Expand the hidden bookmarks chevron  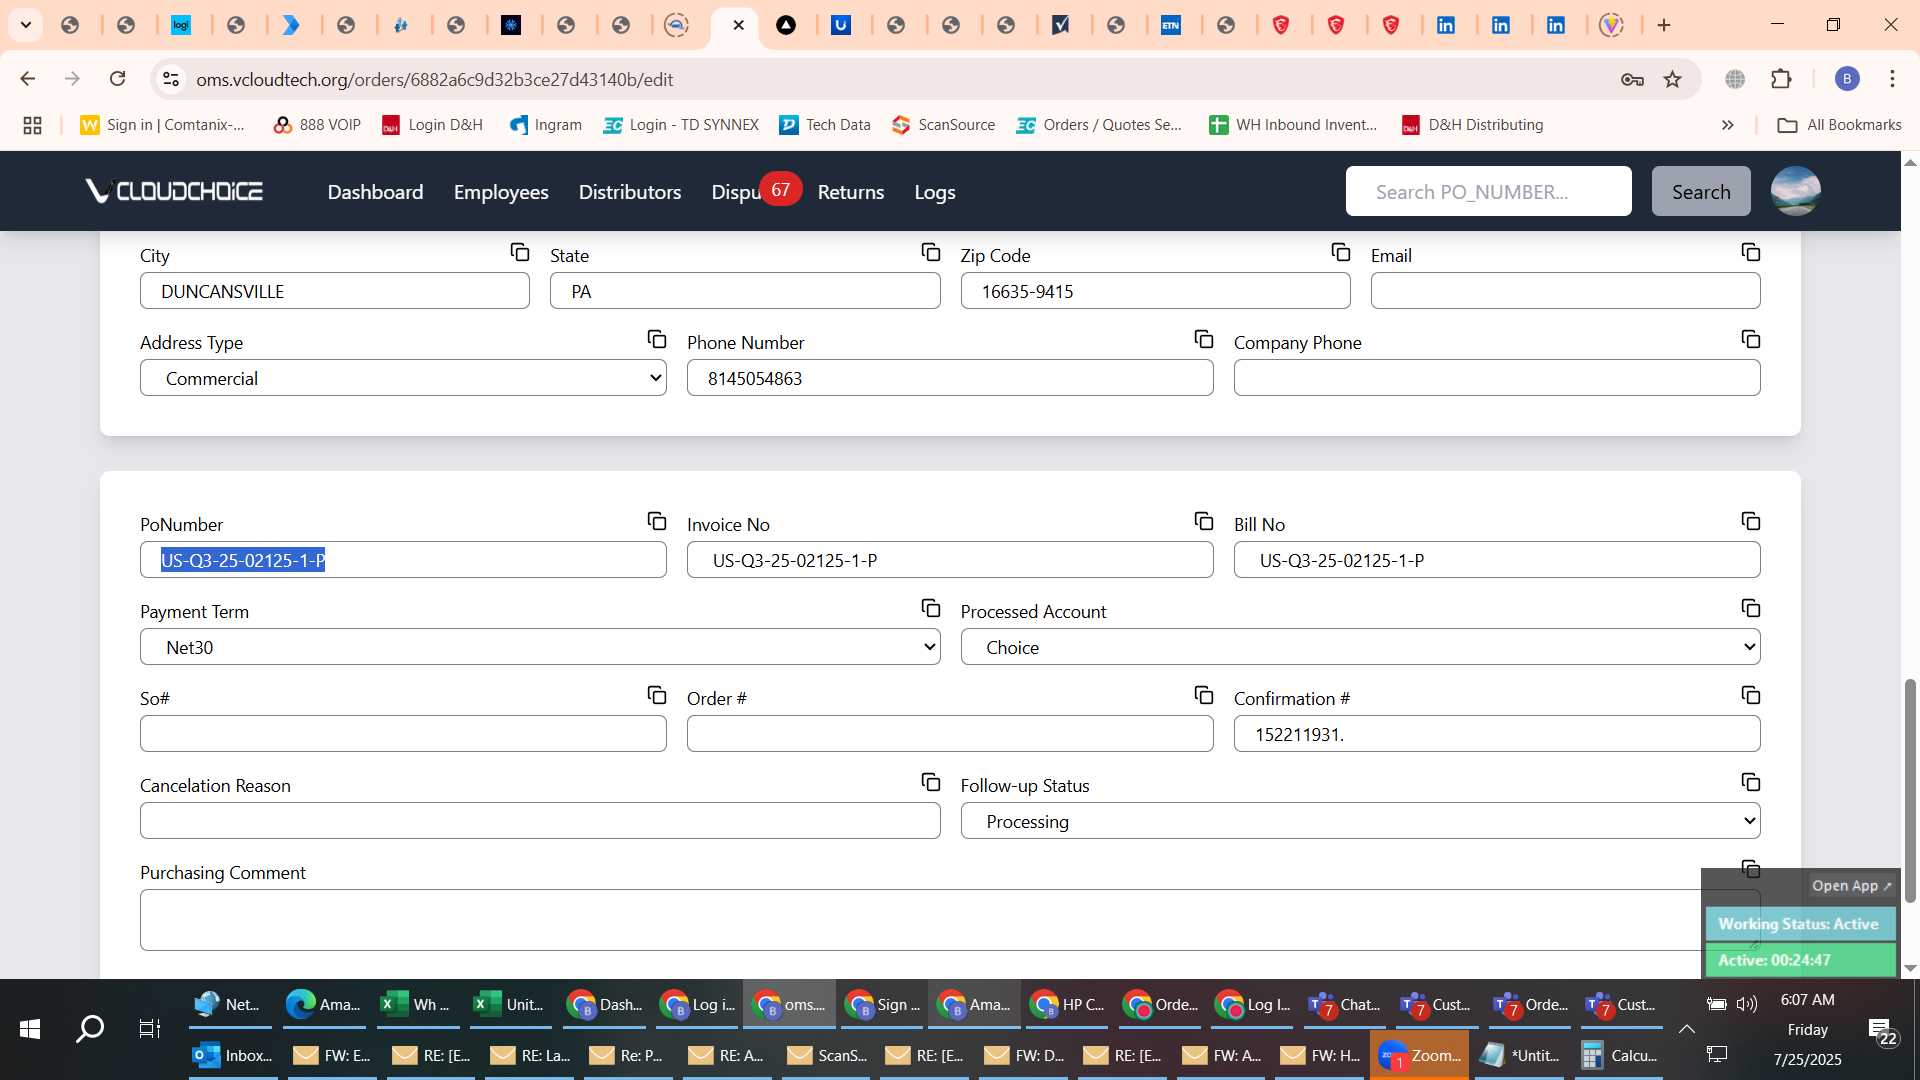pos(1727,125)
